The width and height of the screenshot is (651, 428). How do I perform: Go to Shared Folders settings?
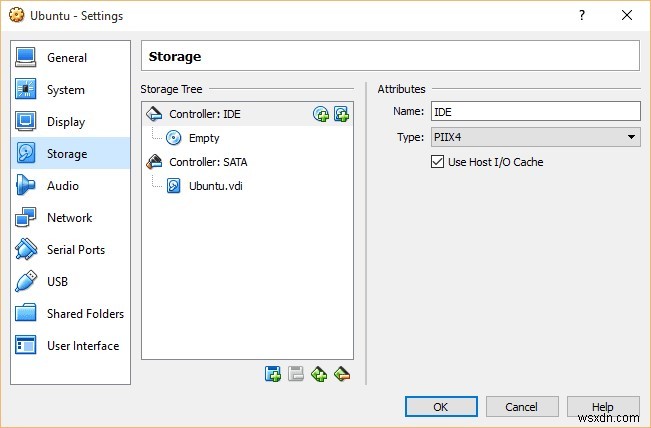tap(84, 314)
